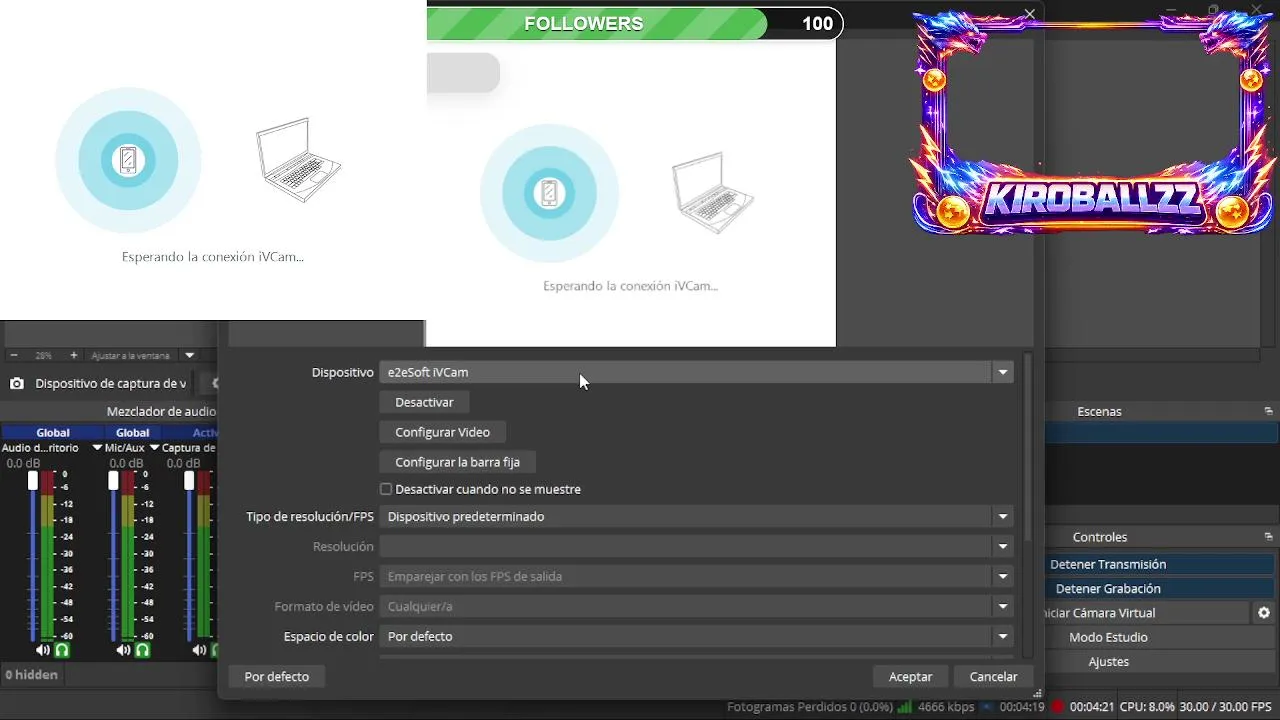The height and width of the screenshot is (720, 1280).
Task: Toggle monitoring headphones for Audio del escritorio
Action: 62,650
